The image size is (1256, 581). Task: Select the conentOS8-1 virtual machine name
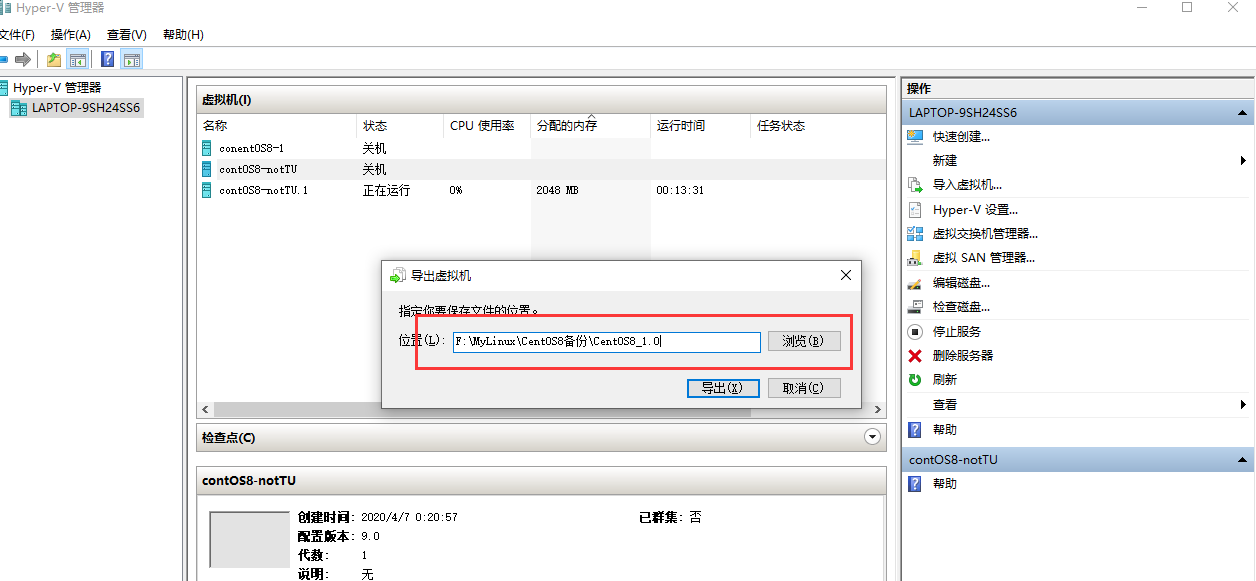251,148
